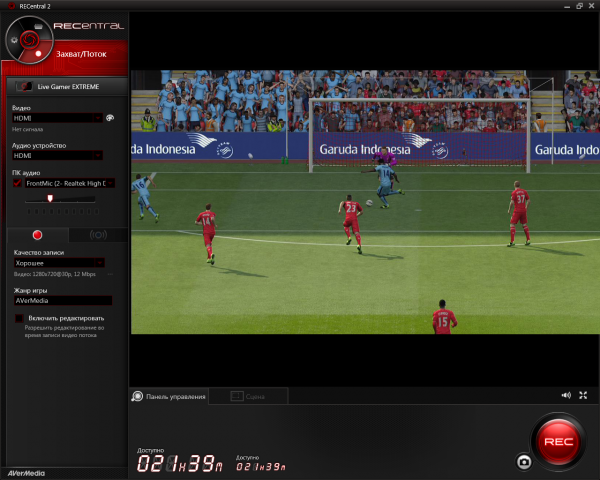Open the FrontMic Realtek audio dropdown

[x=70, y=183]
